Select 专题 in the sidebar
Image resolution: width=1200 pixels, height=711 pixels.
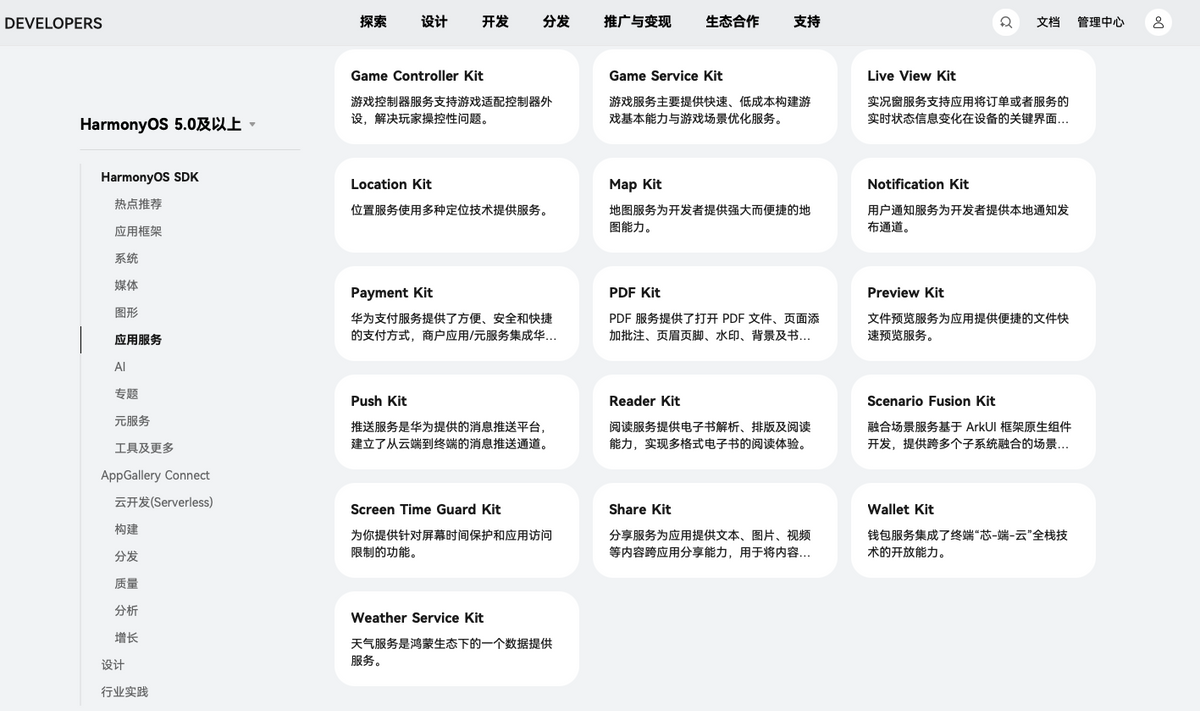(126, 394)
